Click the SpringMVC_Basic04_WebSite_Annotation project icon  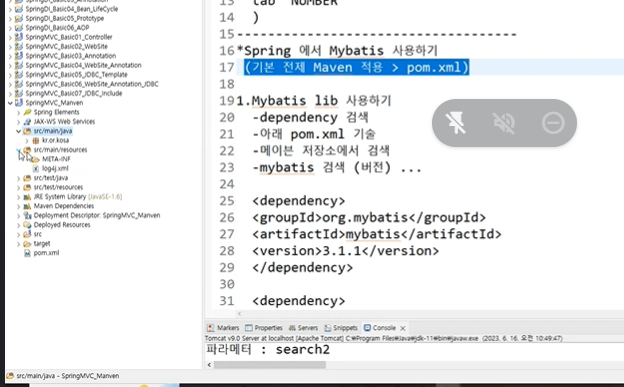(19, 65)
